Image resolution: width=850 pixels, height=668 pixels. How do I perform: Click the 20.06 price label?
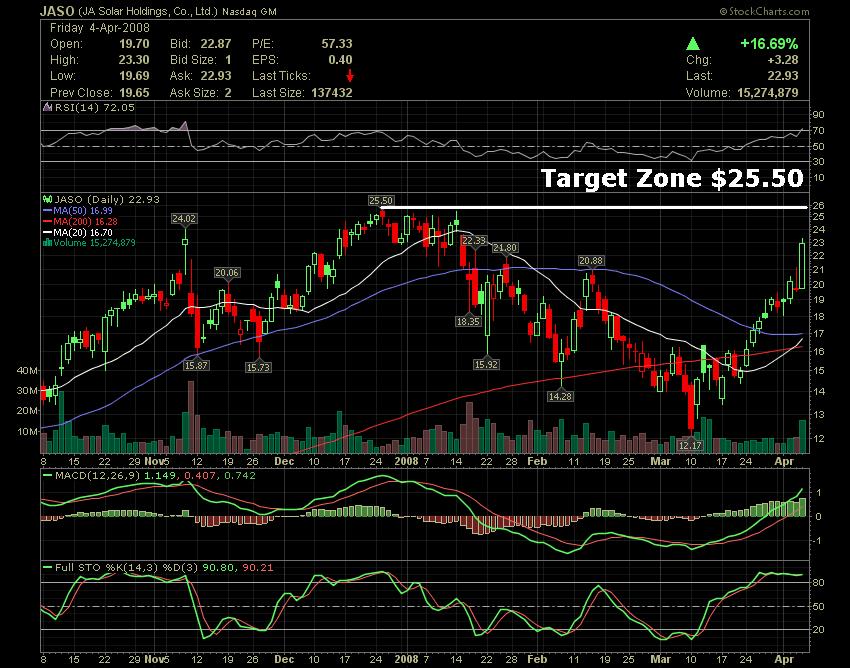pyautogui.click(x=227, y=273)
